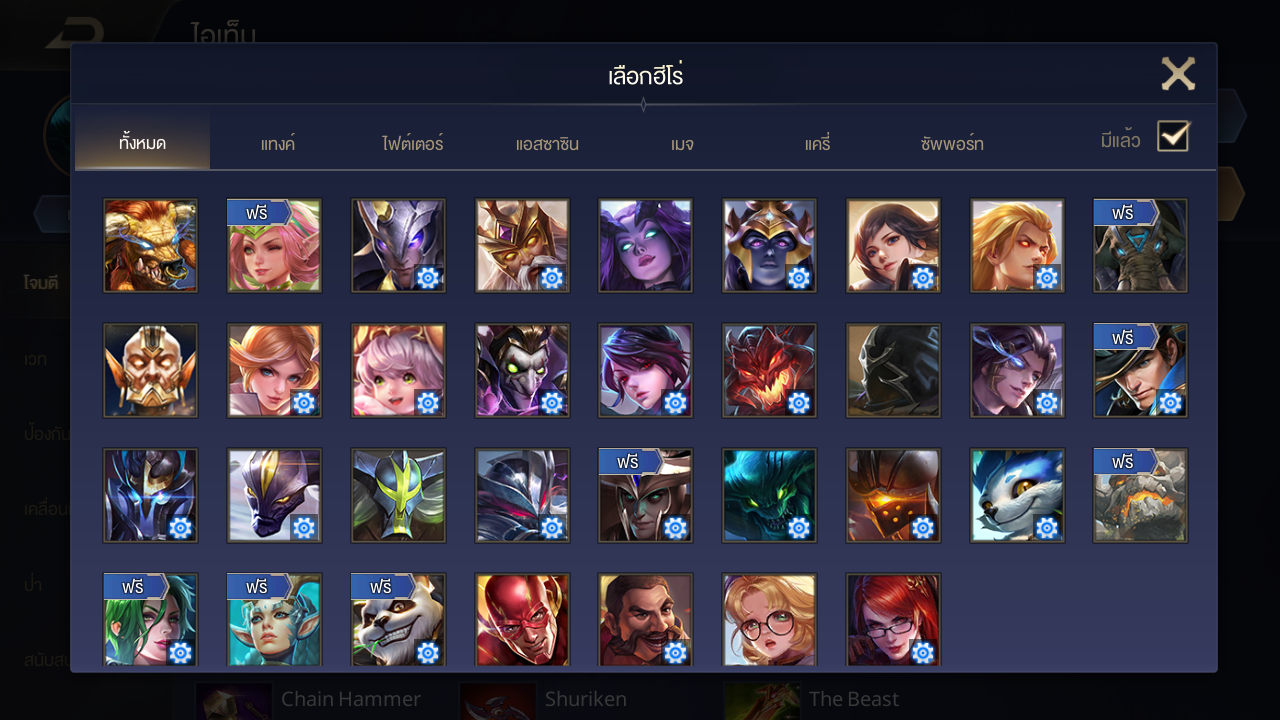This screenshot has width=1280, height=720.
Task: Select the golden lion beast hero portrait
Action: (x=150, y=246)
